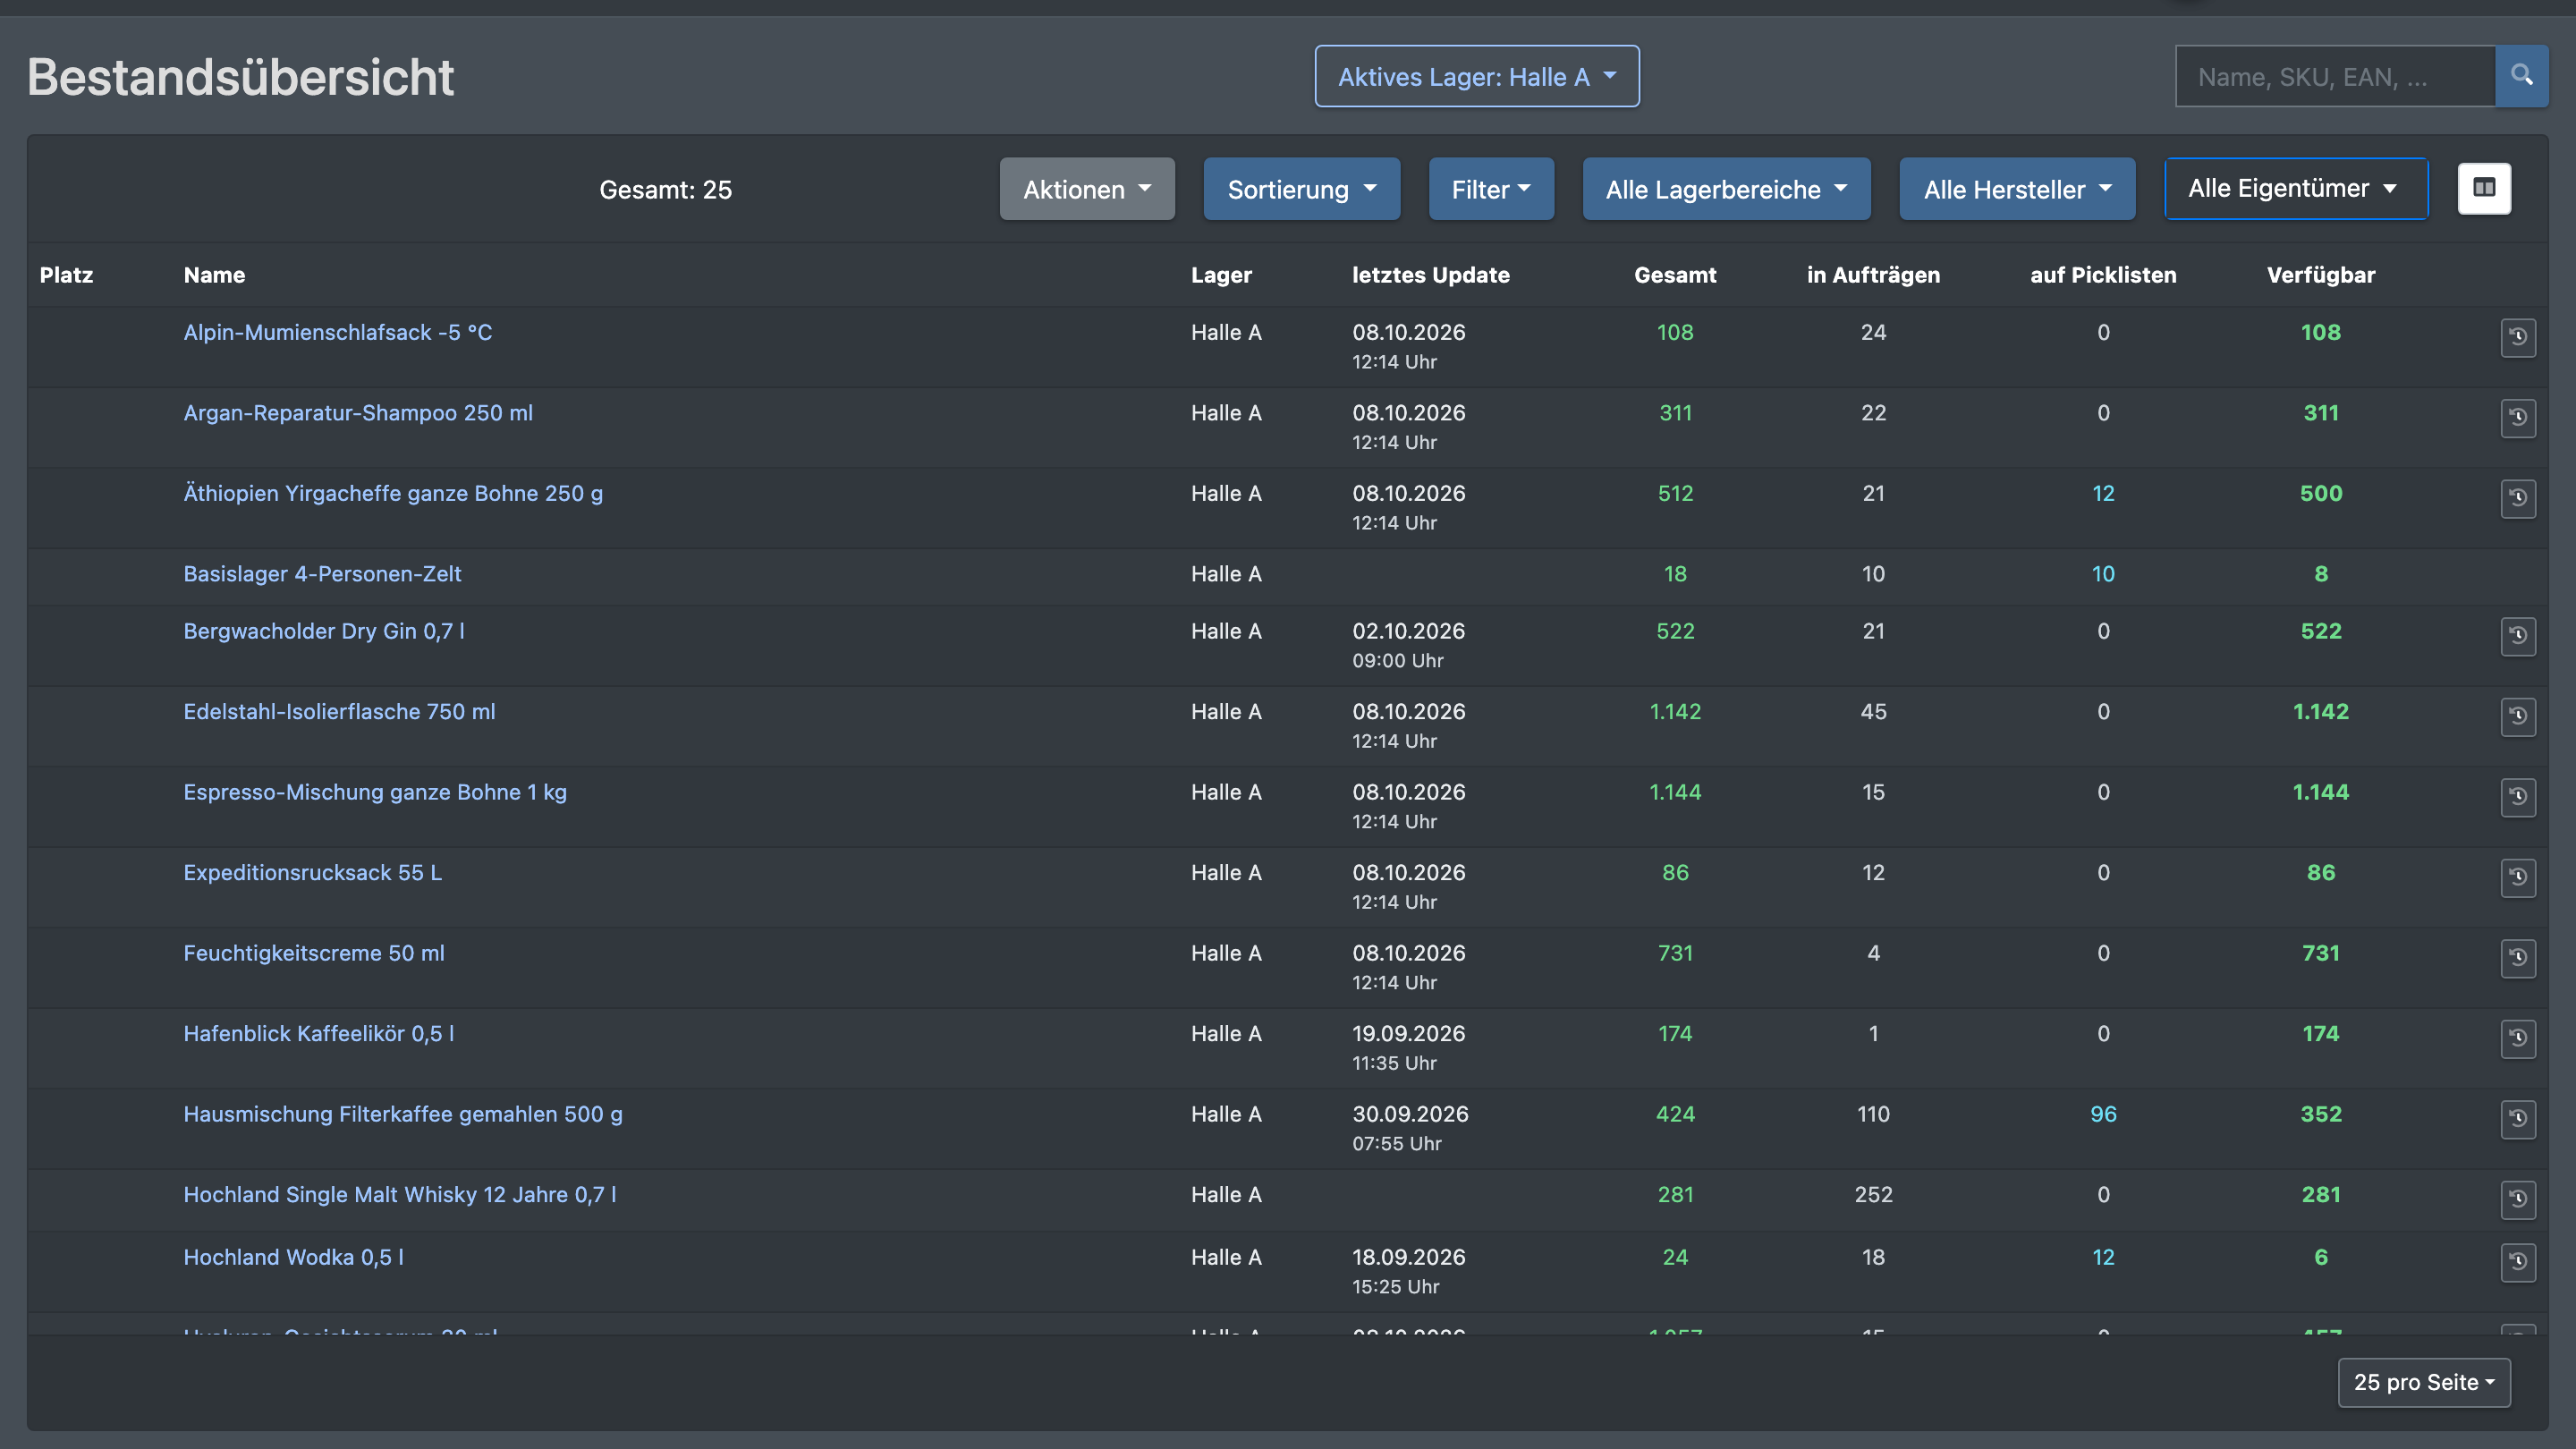Open history for Hausmischung Filterkaffee row
Image resolution: width=2576 pixels, height=1449 pixels.
point(2518,1119)
